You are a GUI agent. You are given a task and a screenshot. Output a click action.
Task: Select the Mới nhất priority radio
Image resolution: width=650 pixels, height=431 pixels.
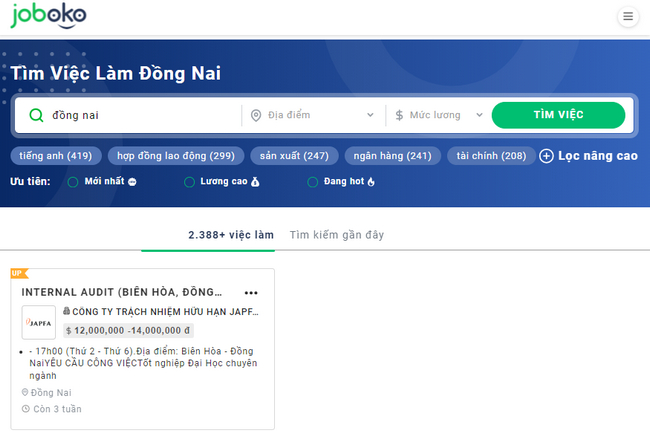pos(73,182)
